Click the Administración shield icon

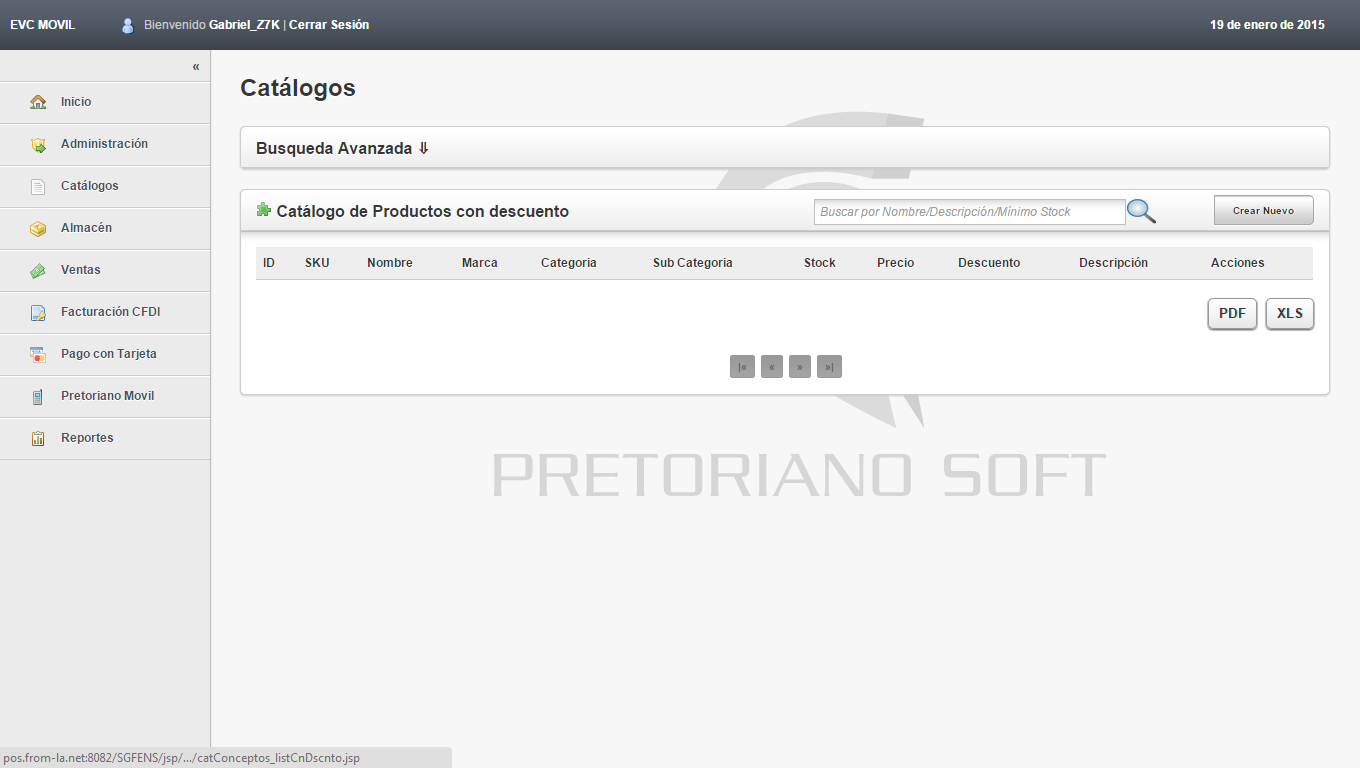coord(38,144)
